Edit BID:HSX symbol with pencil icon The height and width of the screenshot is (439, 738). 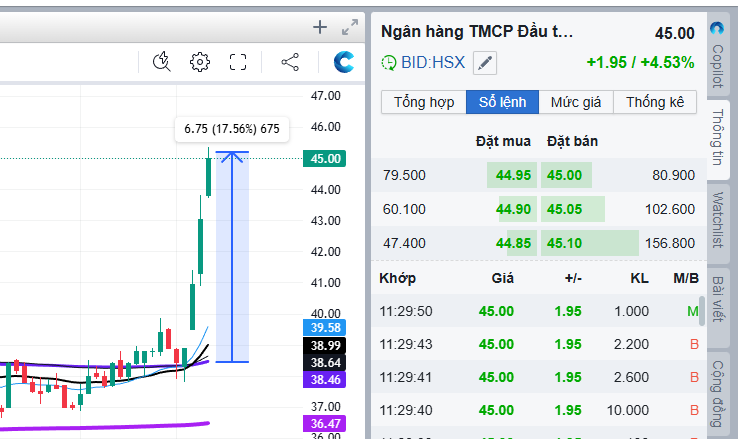click(485, 63)
